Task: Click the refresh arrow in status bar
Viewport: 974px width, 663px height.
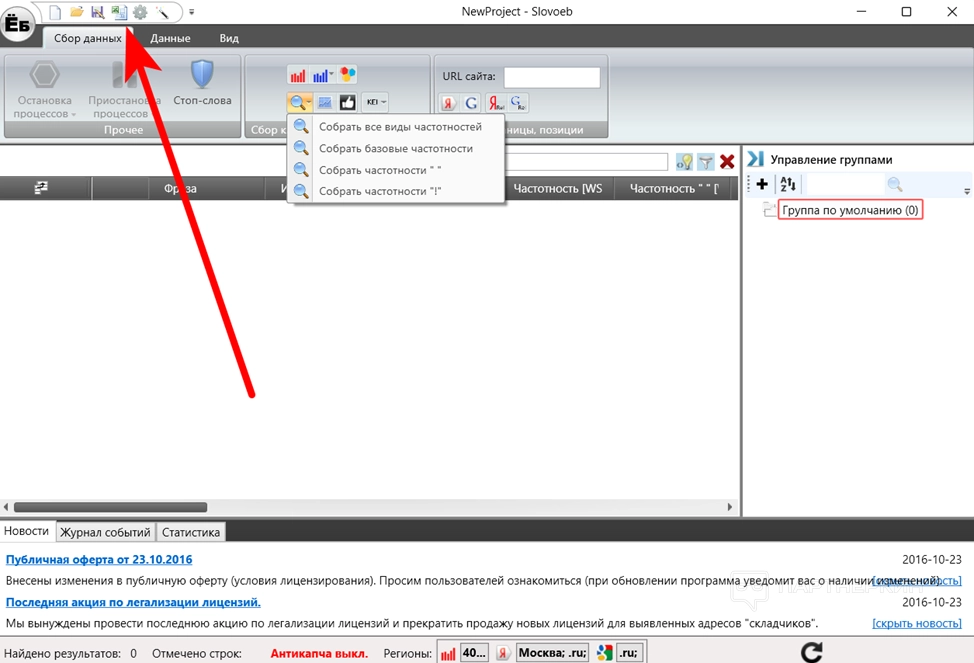Action: tap(811, 652)
